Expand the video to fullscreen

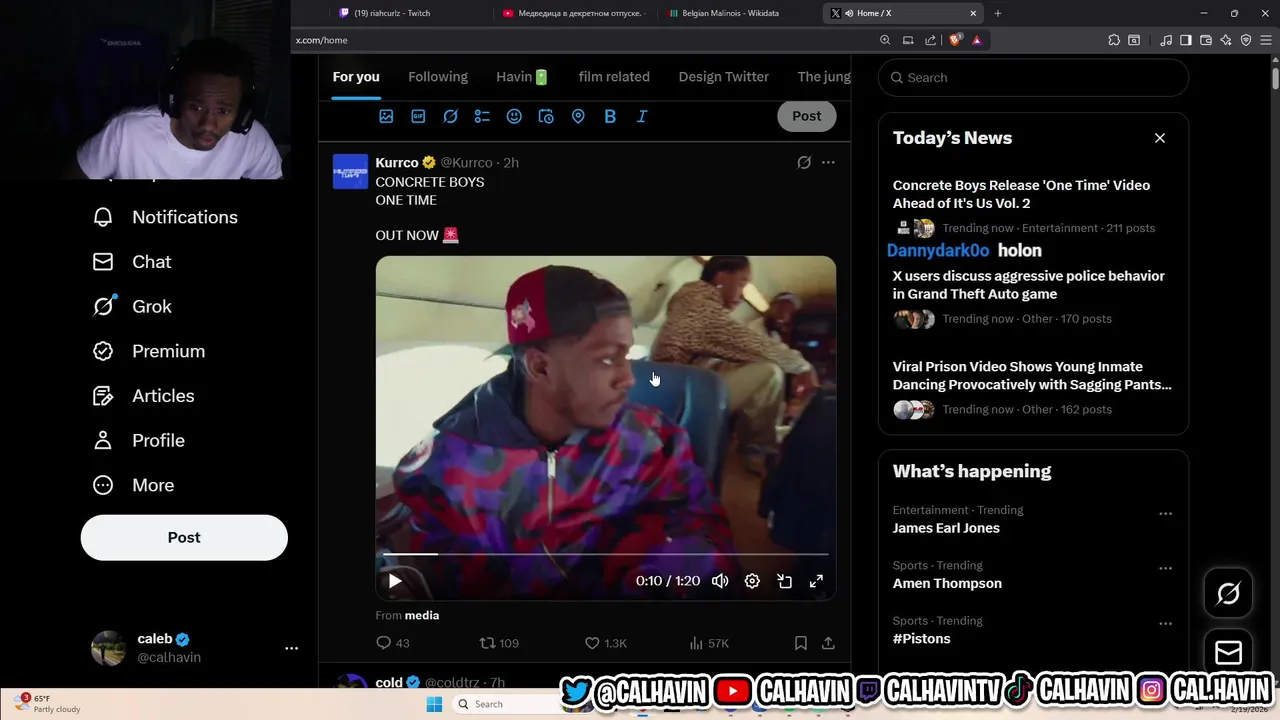pyautogui.click(x=816, y=581)
